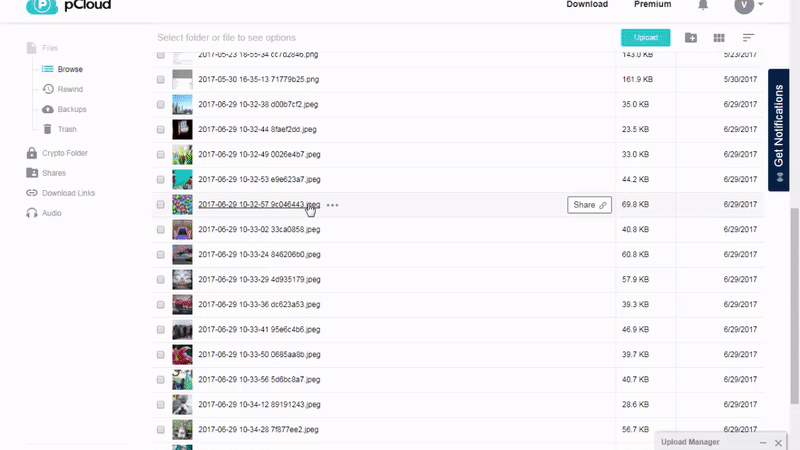Click the Audio headphones icon
800x450 pixels.
point(32,213)
